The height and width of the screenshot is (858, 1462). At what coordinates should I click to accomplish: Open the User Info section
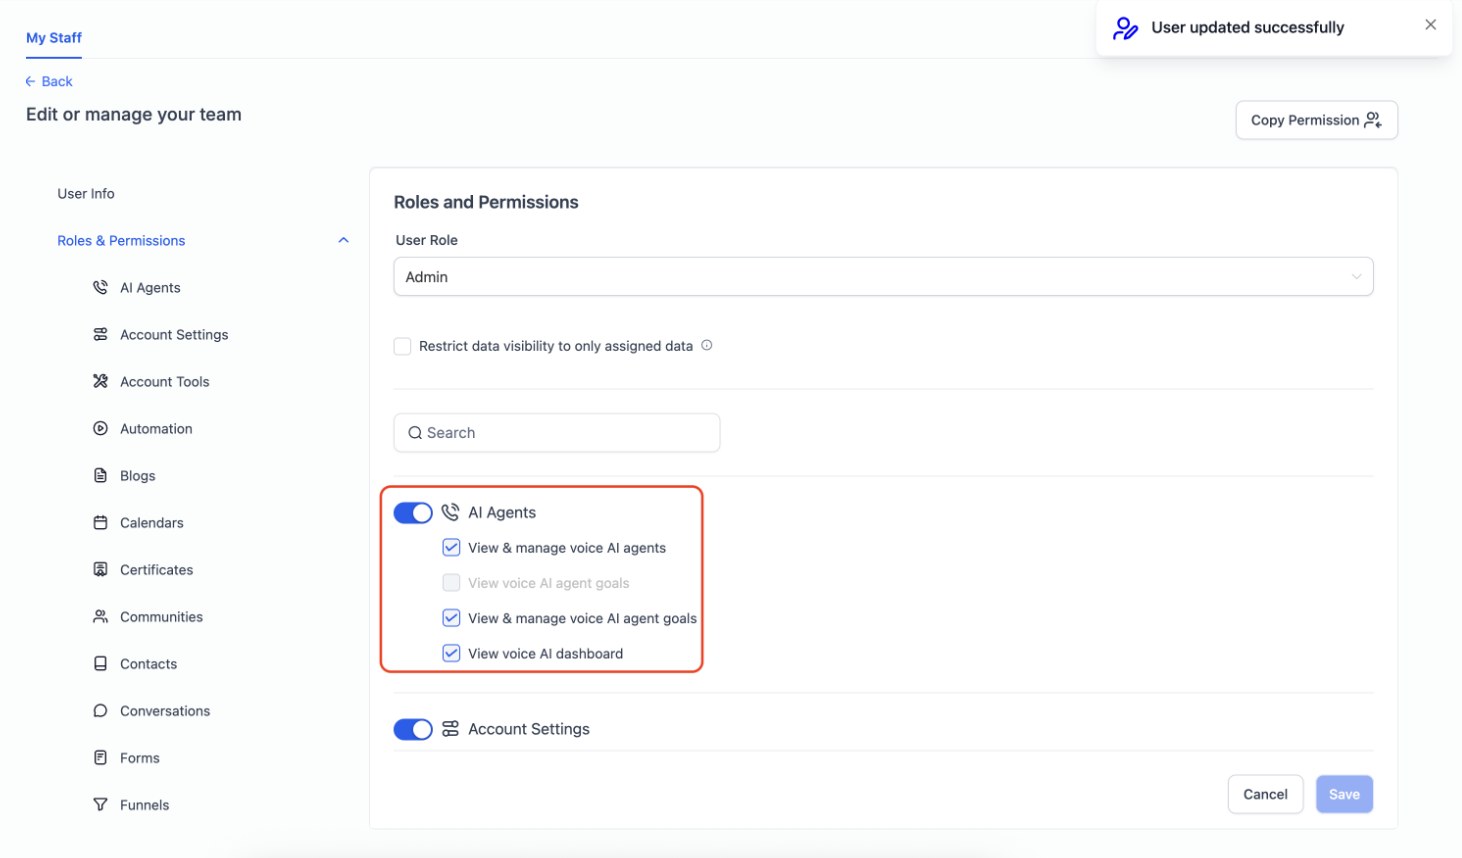pyautogui.click(x=86, y=193)
